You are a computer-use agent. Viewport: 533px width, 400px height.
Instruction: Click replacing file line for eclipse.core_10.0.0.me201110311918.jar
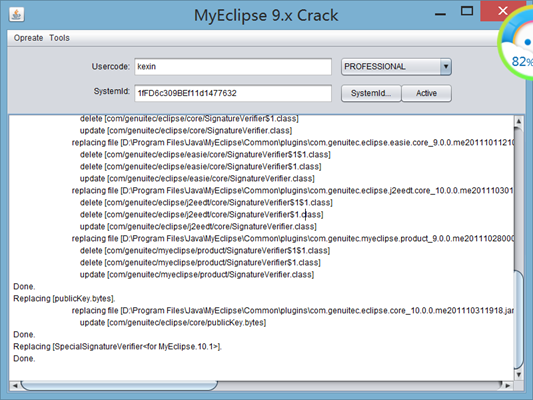click(x=292, y=311)
